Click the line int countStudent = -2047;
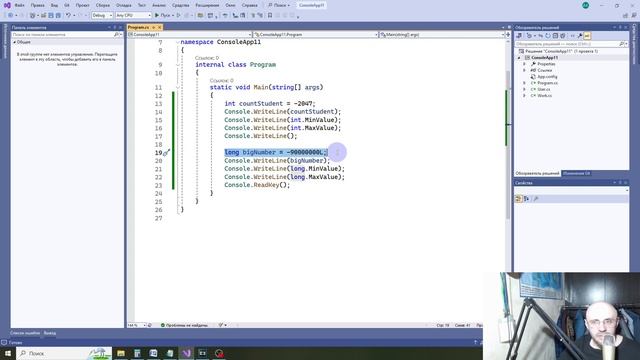The height and width of the screenshot is (360, 640). pos(270,104)
